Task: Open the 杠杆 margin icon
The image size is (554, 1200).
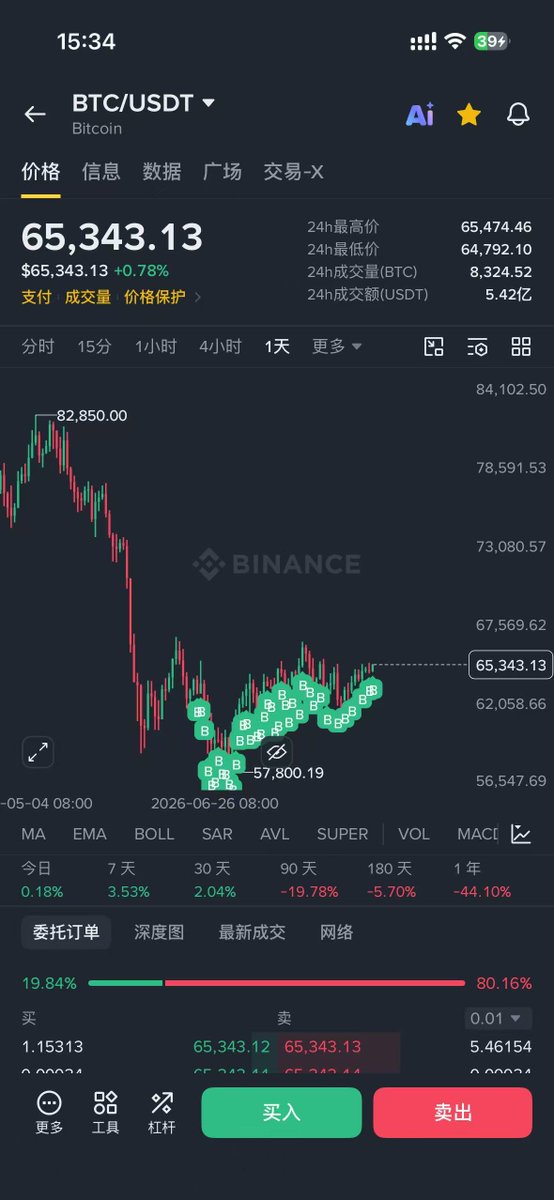Action: coord(162,1113)
